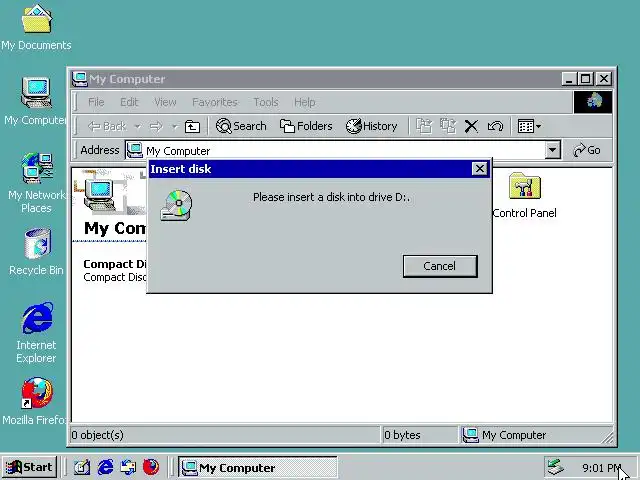Expand the Address bar dropdown

click(x=552, y=150)
